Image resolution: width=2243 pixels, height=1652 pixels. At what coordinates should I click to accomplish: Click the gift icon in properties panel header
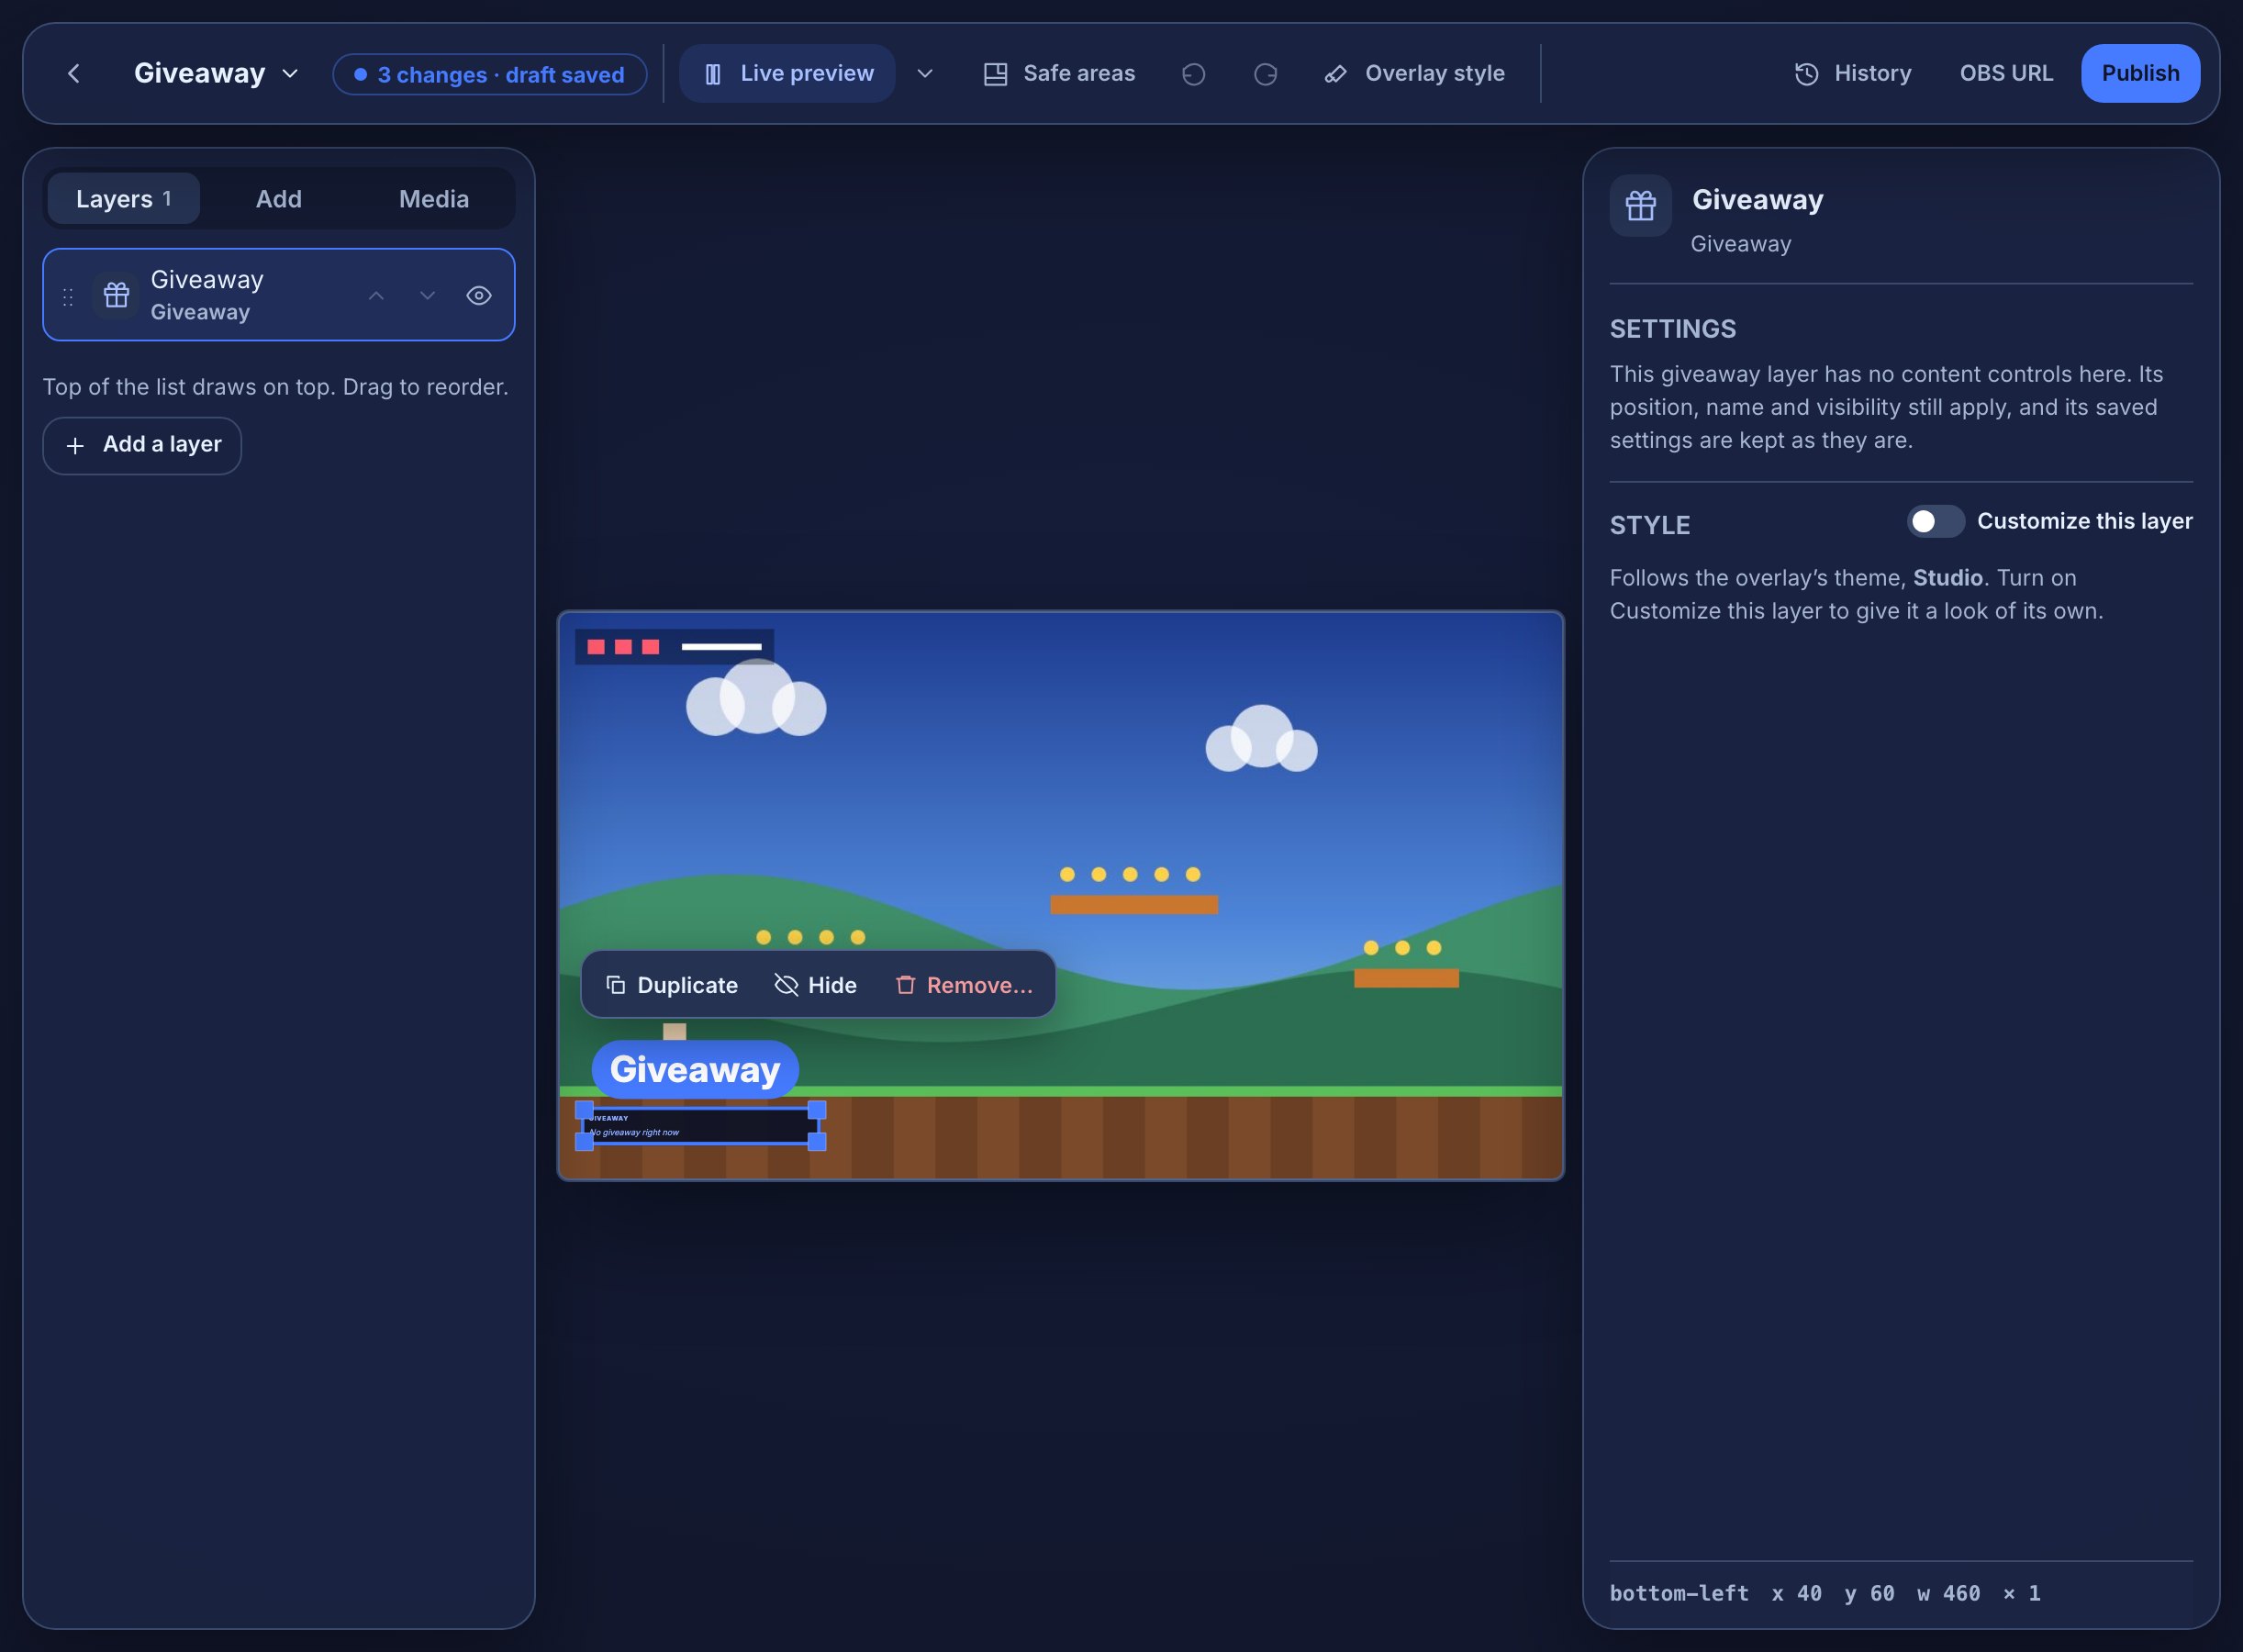1641,206
